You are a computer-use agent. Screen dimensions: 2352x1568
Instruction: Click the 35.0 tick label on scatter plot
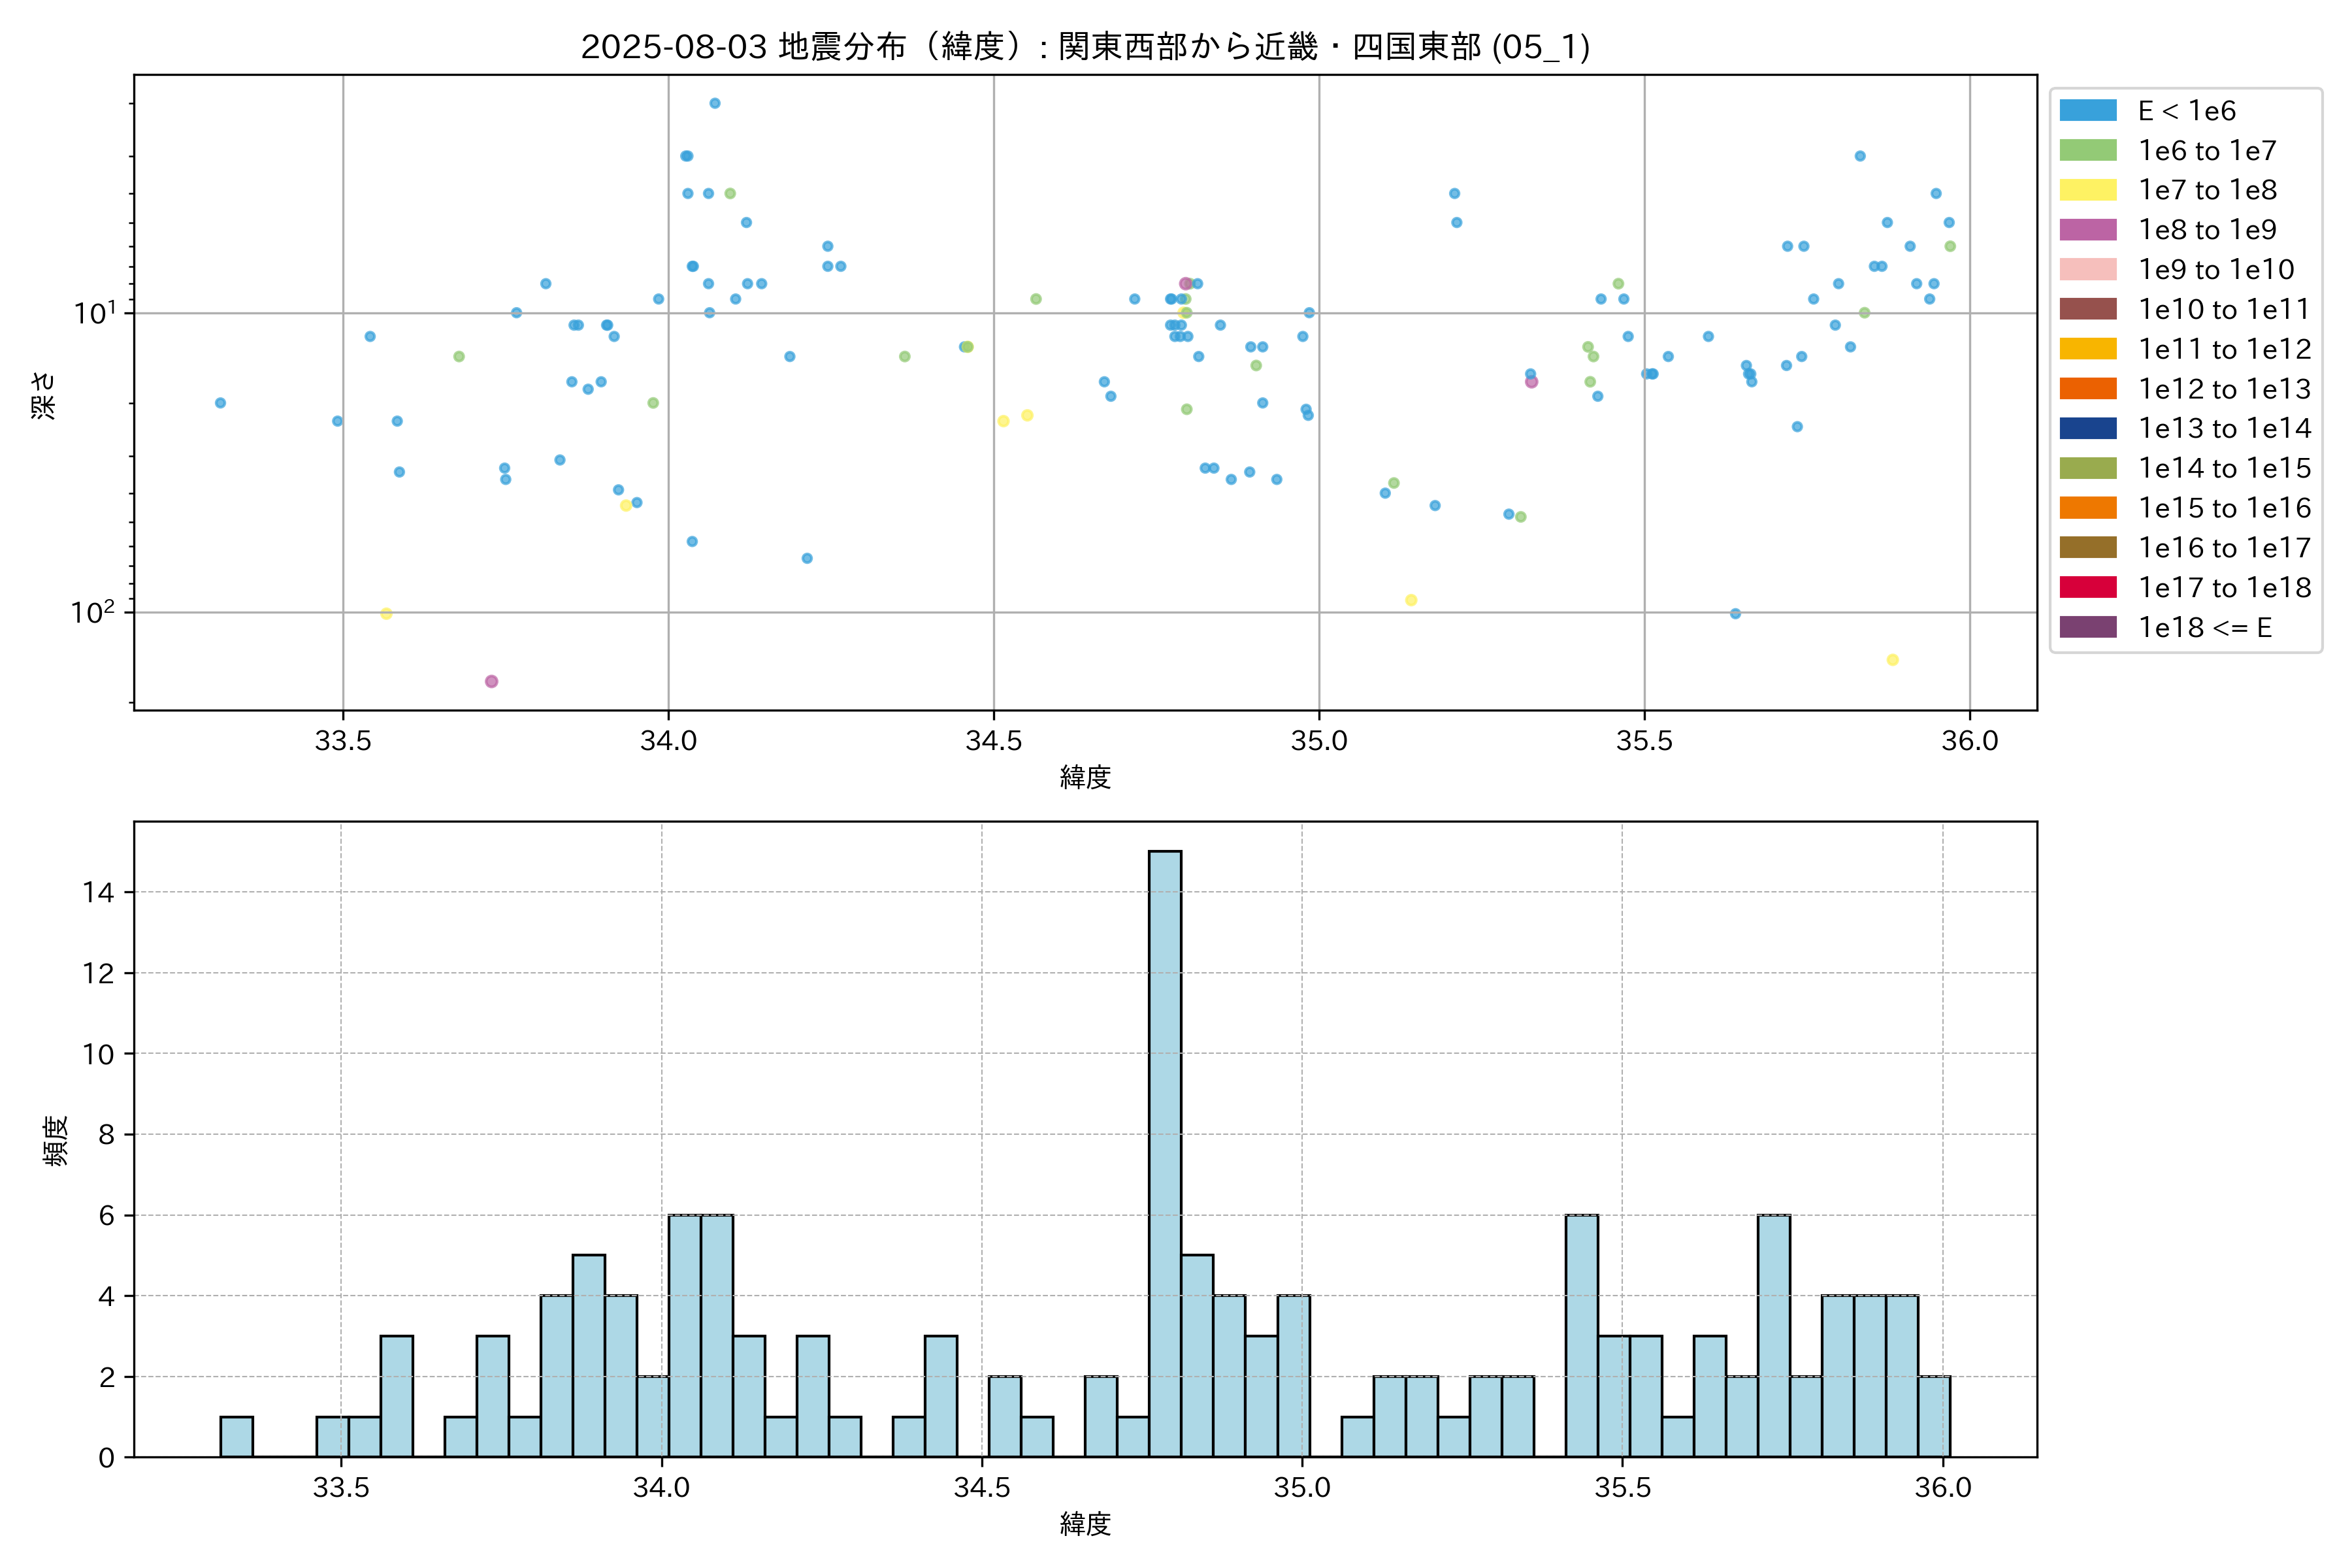[x=1319, y=741]
